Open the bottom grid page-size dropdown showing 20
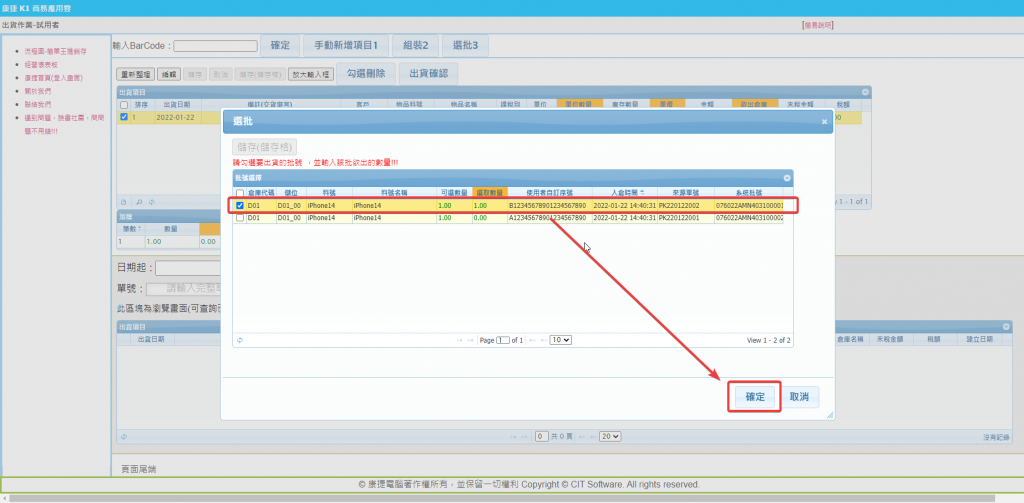1024x503 pixels. (x=609, y=436)
